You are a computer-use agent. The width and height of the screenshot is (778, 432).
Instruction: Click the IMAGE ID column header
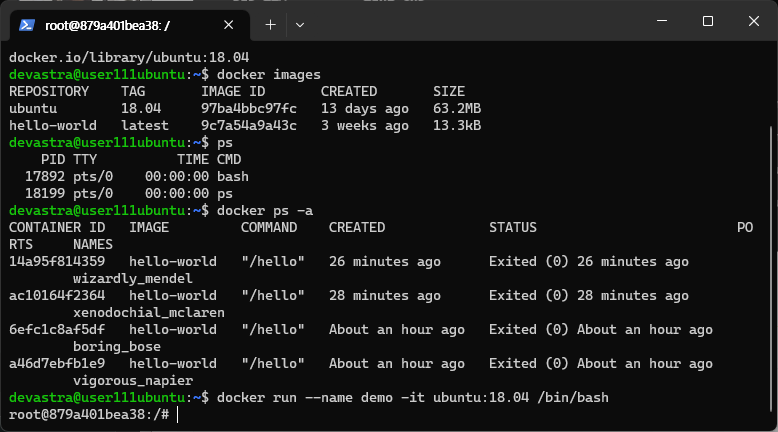coord(233,92)
